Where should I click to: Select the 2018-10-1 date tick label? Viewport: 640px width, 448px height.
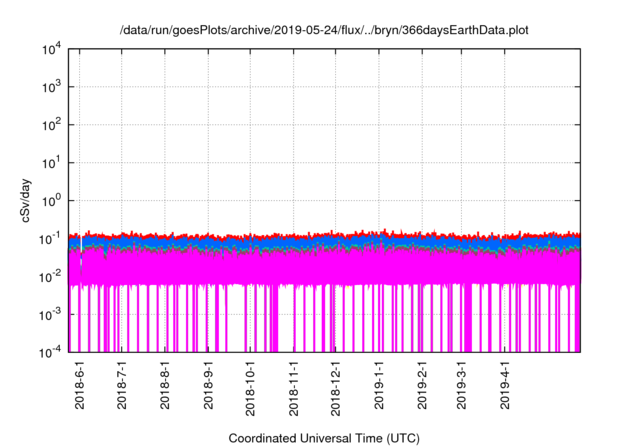pos(250,389)
